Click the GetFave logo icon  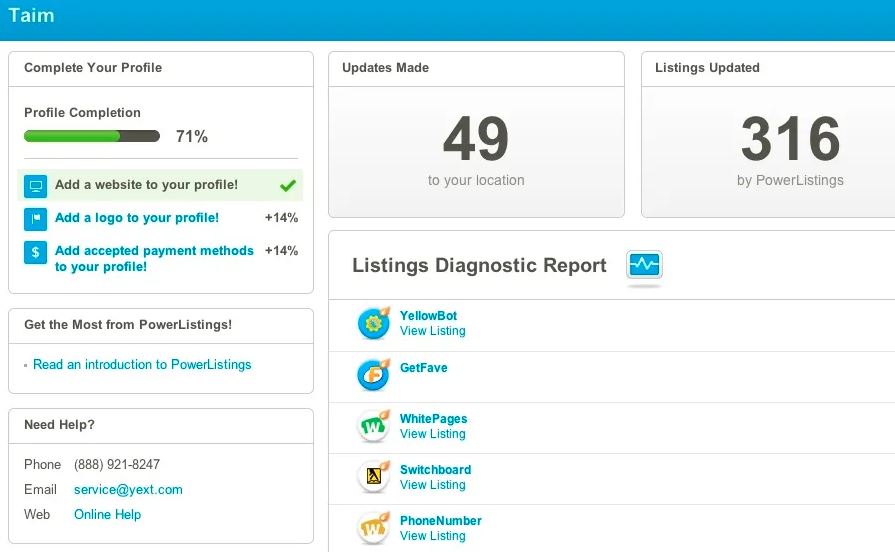click(374, 374)
